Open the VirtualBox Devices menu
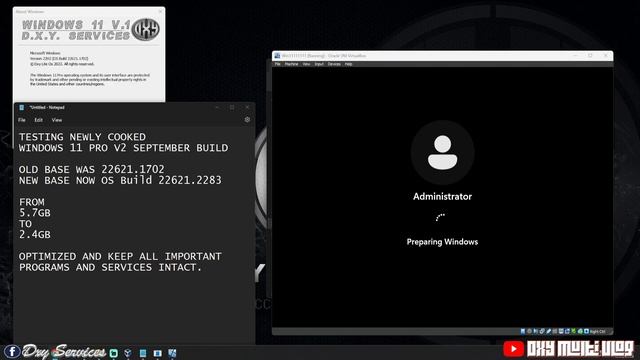Viewport: 640px width, 360px height. click(x=334, y=64)
